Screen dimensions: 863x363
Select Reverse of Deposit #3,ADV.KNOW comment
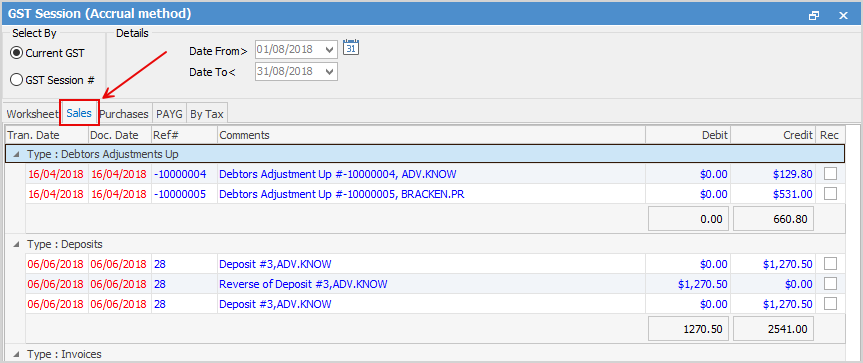[303, 284]
